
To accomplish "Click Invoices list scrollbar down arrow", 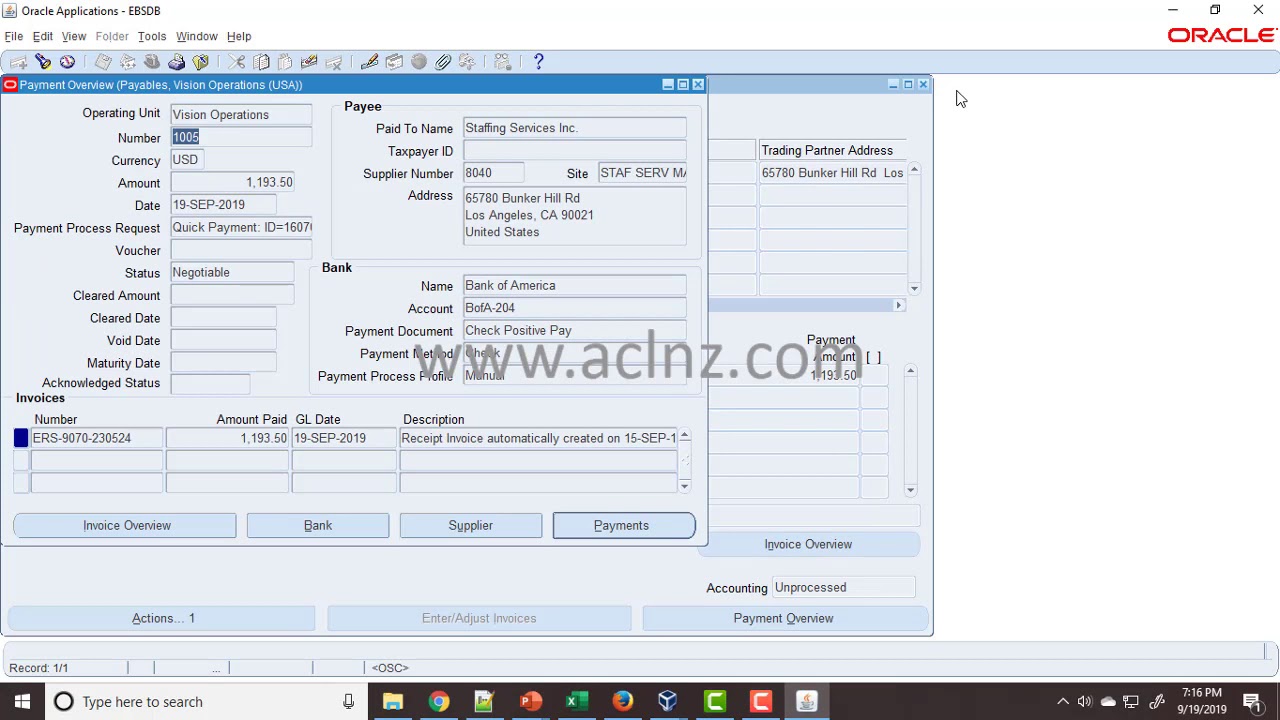I will point(685,486).
